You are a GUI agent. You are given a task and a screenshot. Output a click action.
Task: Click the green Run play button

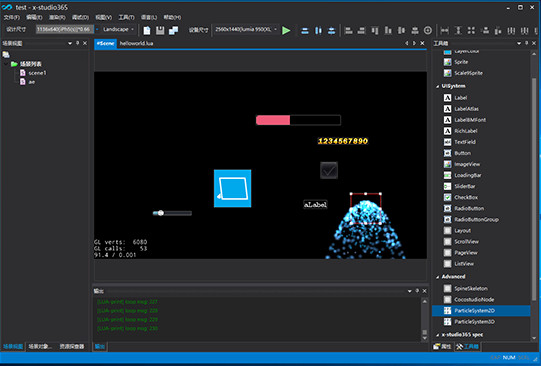tap(286, 30)
